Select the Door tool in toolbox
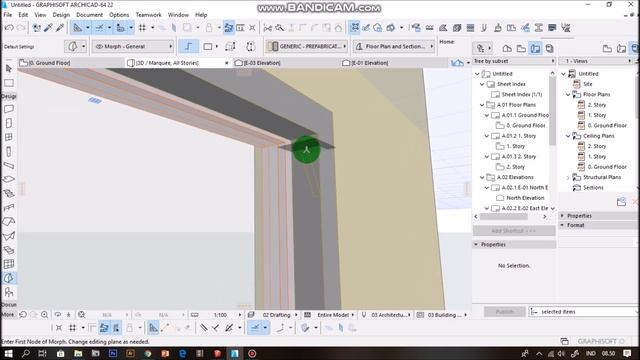The height and width of the screenshot is (360, 640). click(9, 123)
